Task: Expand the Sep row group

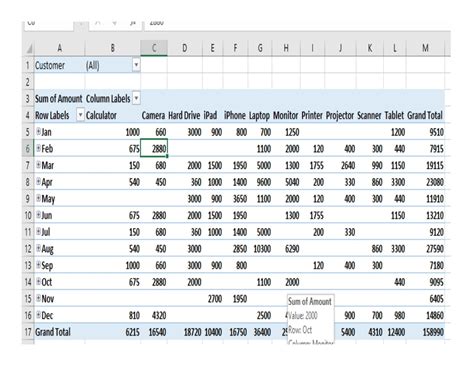Action: (38, 264)
